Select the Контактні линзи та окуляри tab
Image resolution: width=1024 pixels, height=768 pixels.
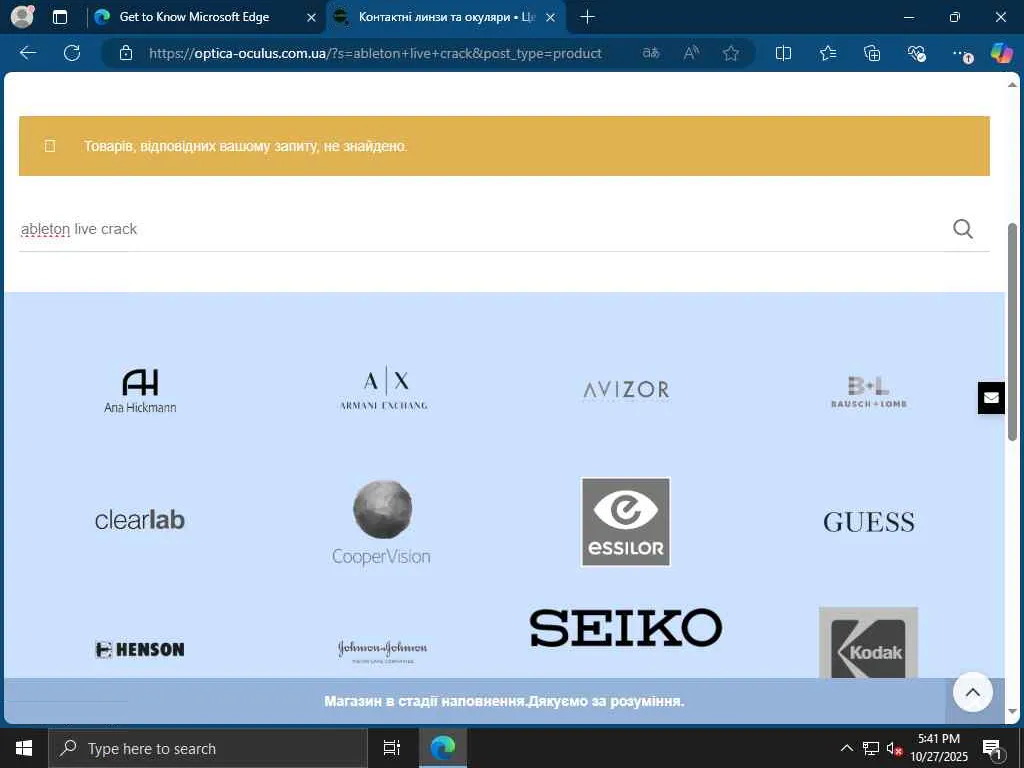coord(446,17)
